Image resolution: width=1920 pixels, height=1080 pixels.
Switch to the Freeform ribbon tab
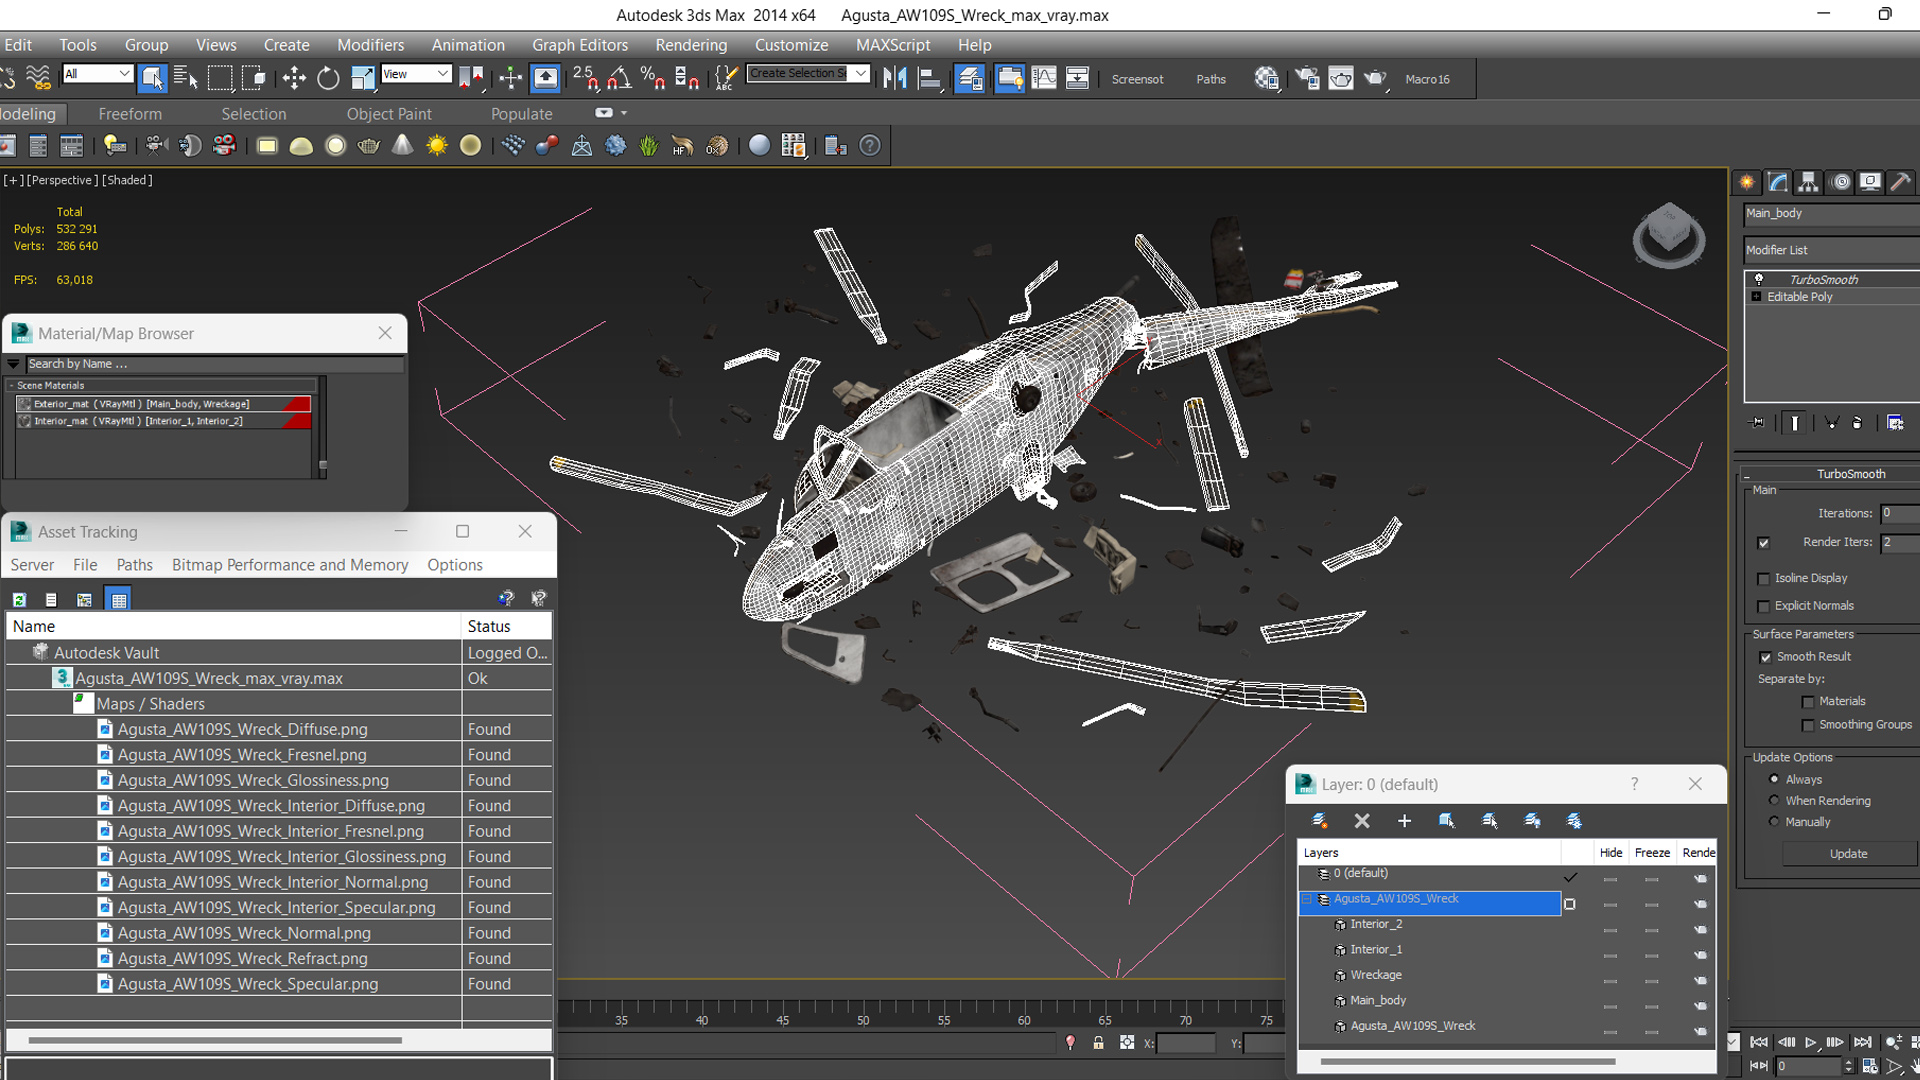(x=130, y=114)
